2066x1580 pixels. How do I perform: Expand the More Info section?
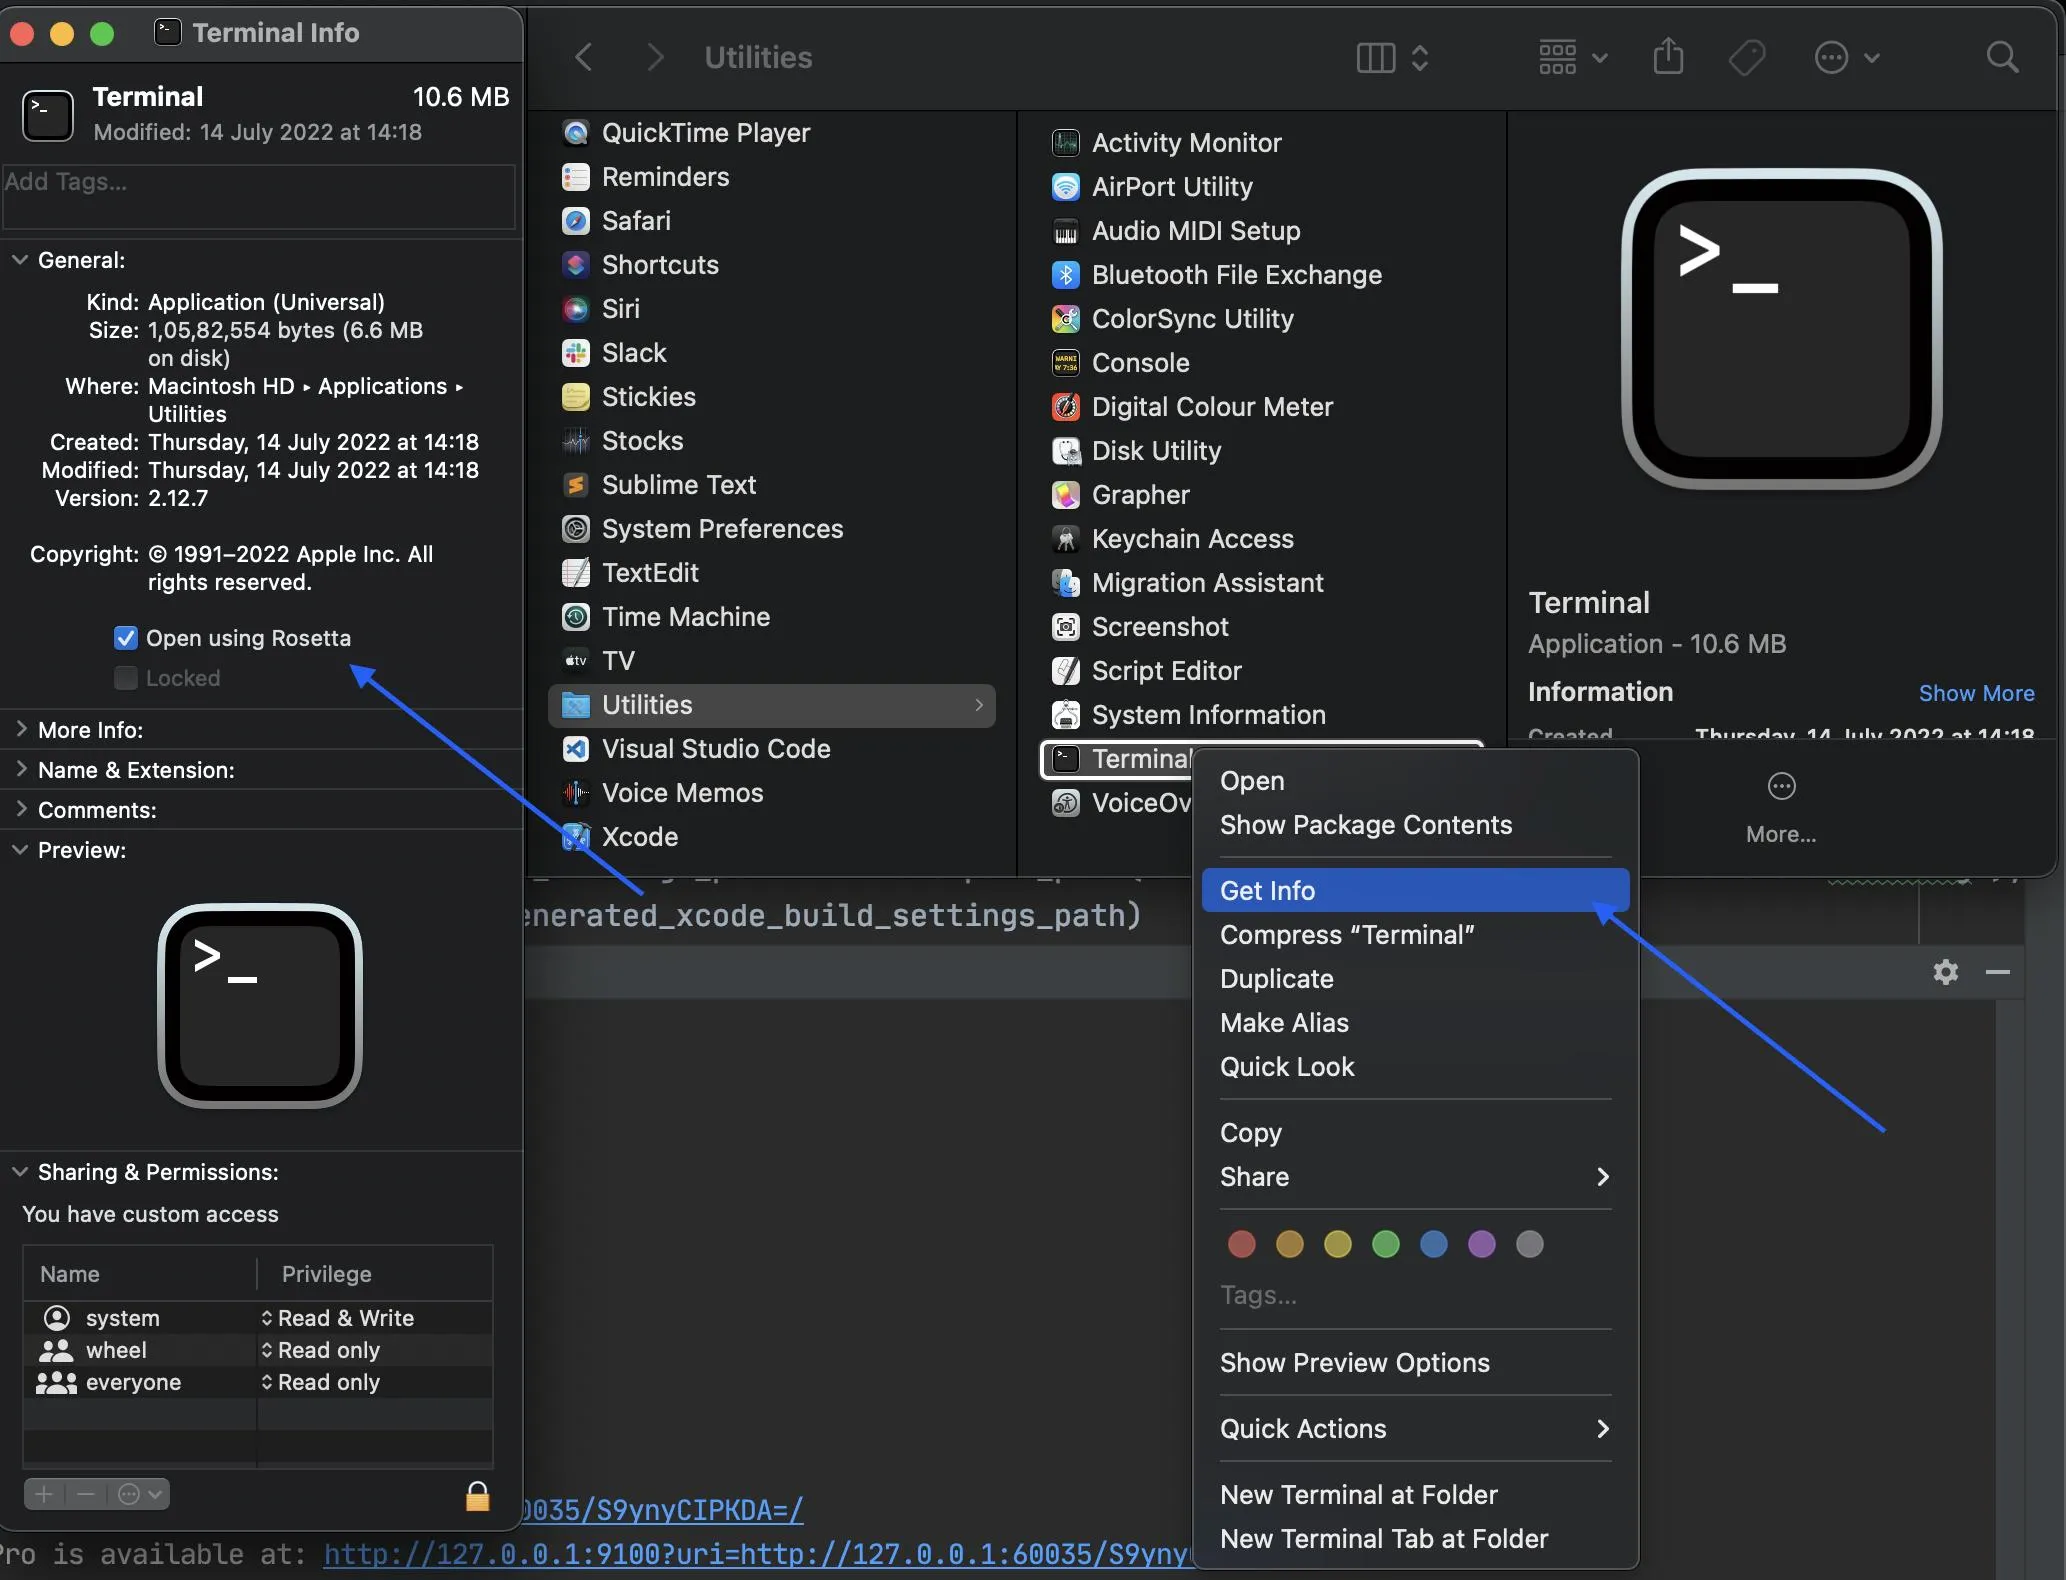point(21,730)
